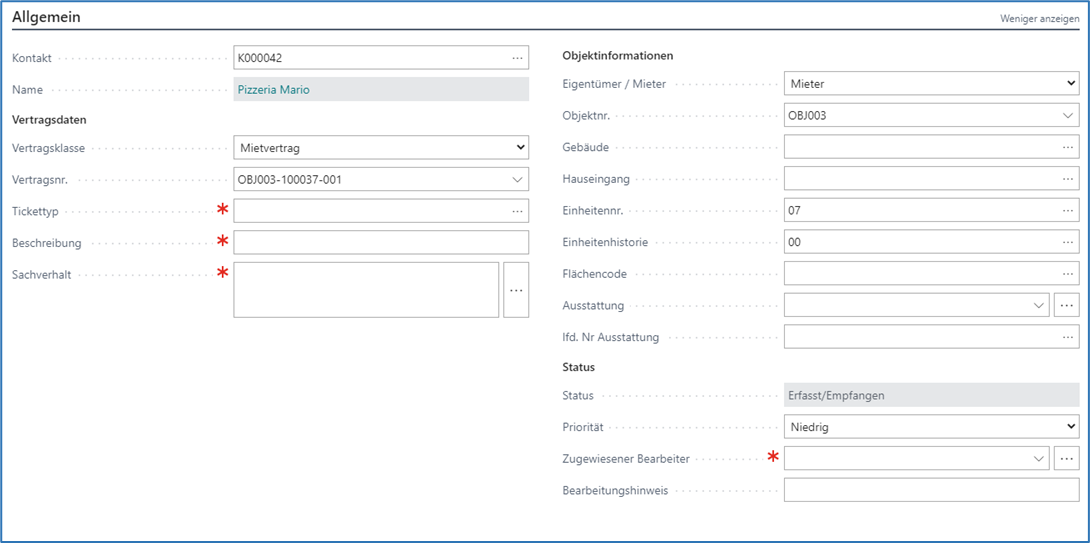Expand the Eigentümer / Mieter dropdown
The height and width of the screenshot is (543, 1090).
coord(1070,84)
